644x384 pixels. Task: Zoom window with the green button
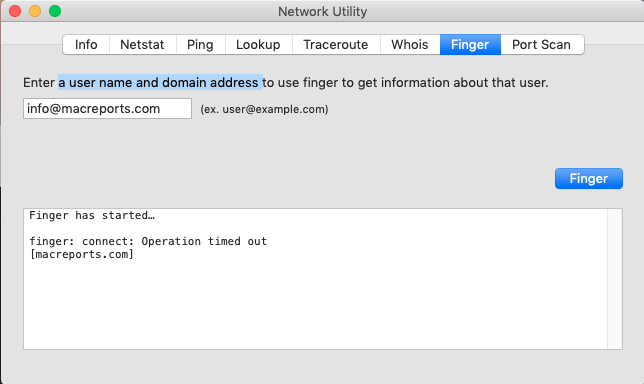coord(55,11)
